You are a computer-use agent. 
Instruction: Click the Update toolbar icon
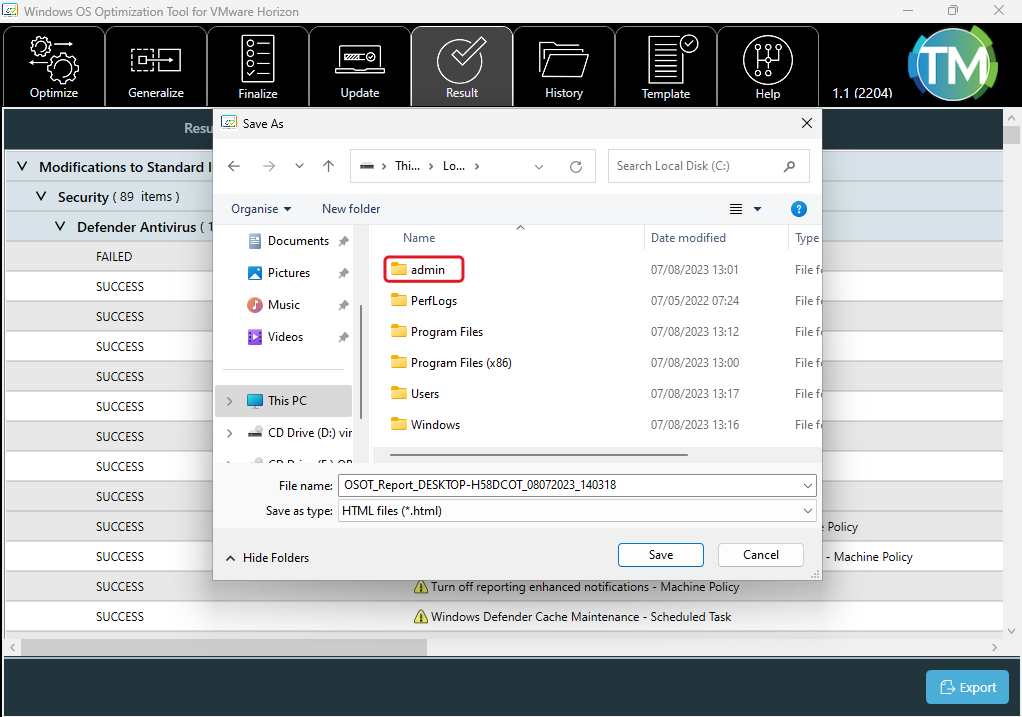[x=360, y=67]
